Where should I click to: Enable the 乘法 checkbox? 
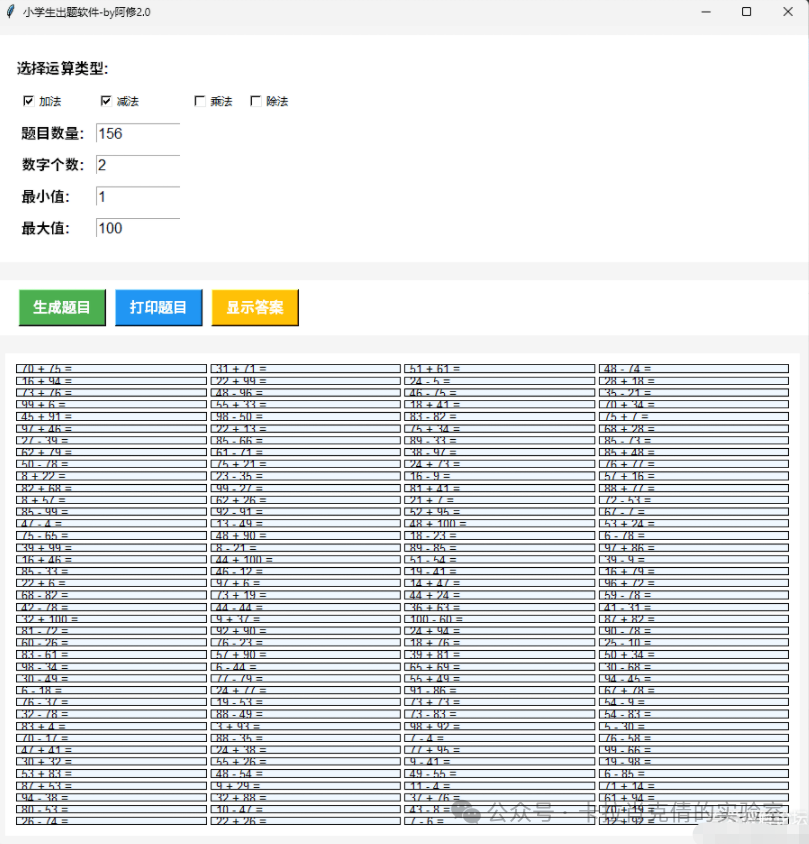click(200, 101)
